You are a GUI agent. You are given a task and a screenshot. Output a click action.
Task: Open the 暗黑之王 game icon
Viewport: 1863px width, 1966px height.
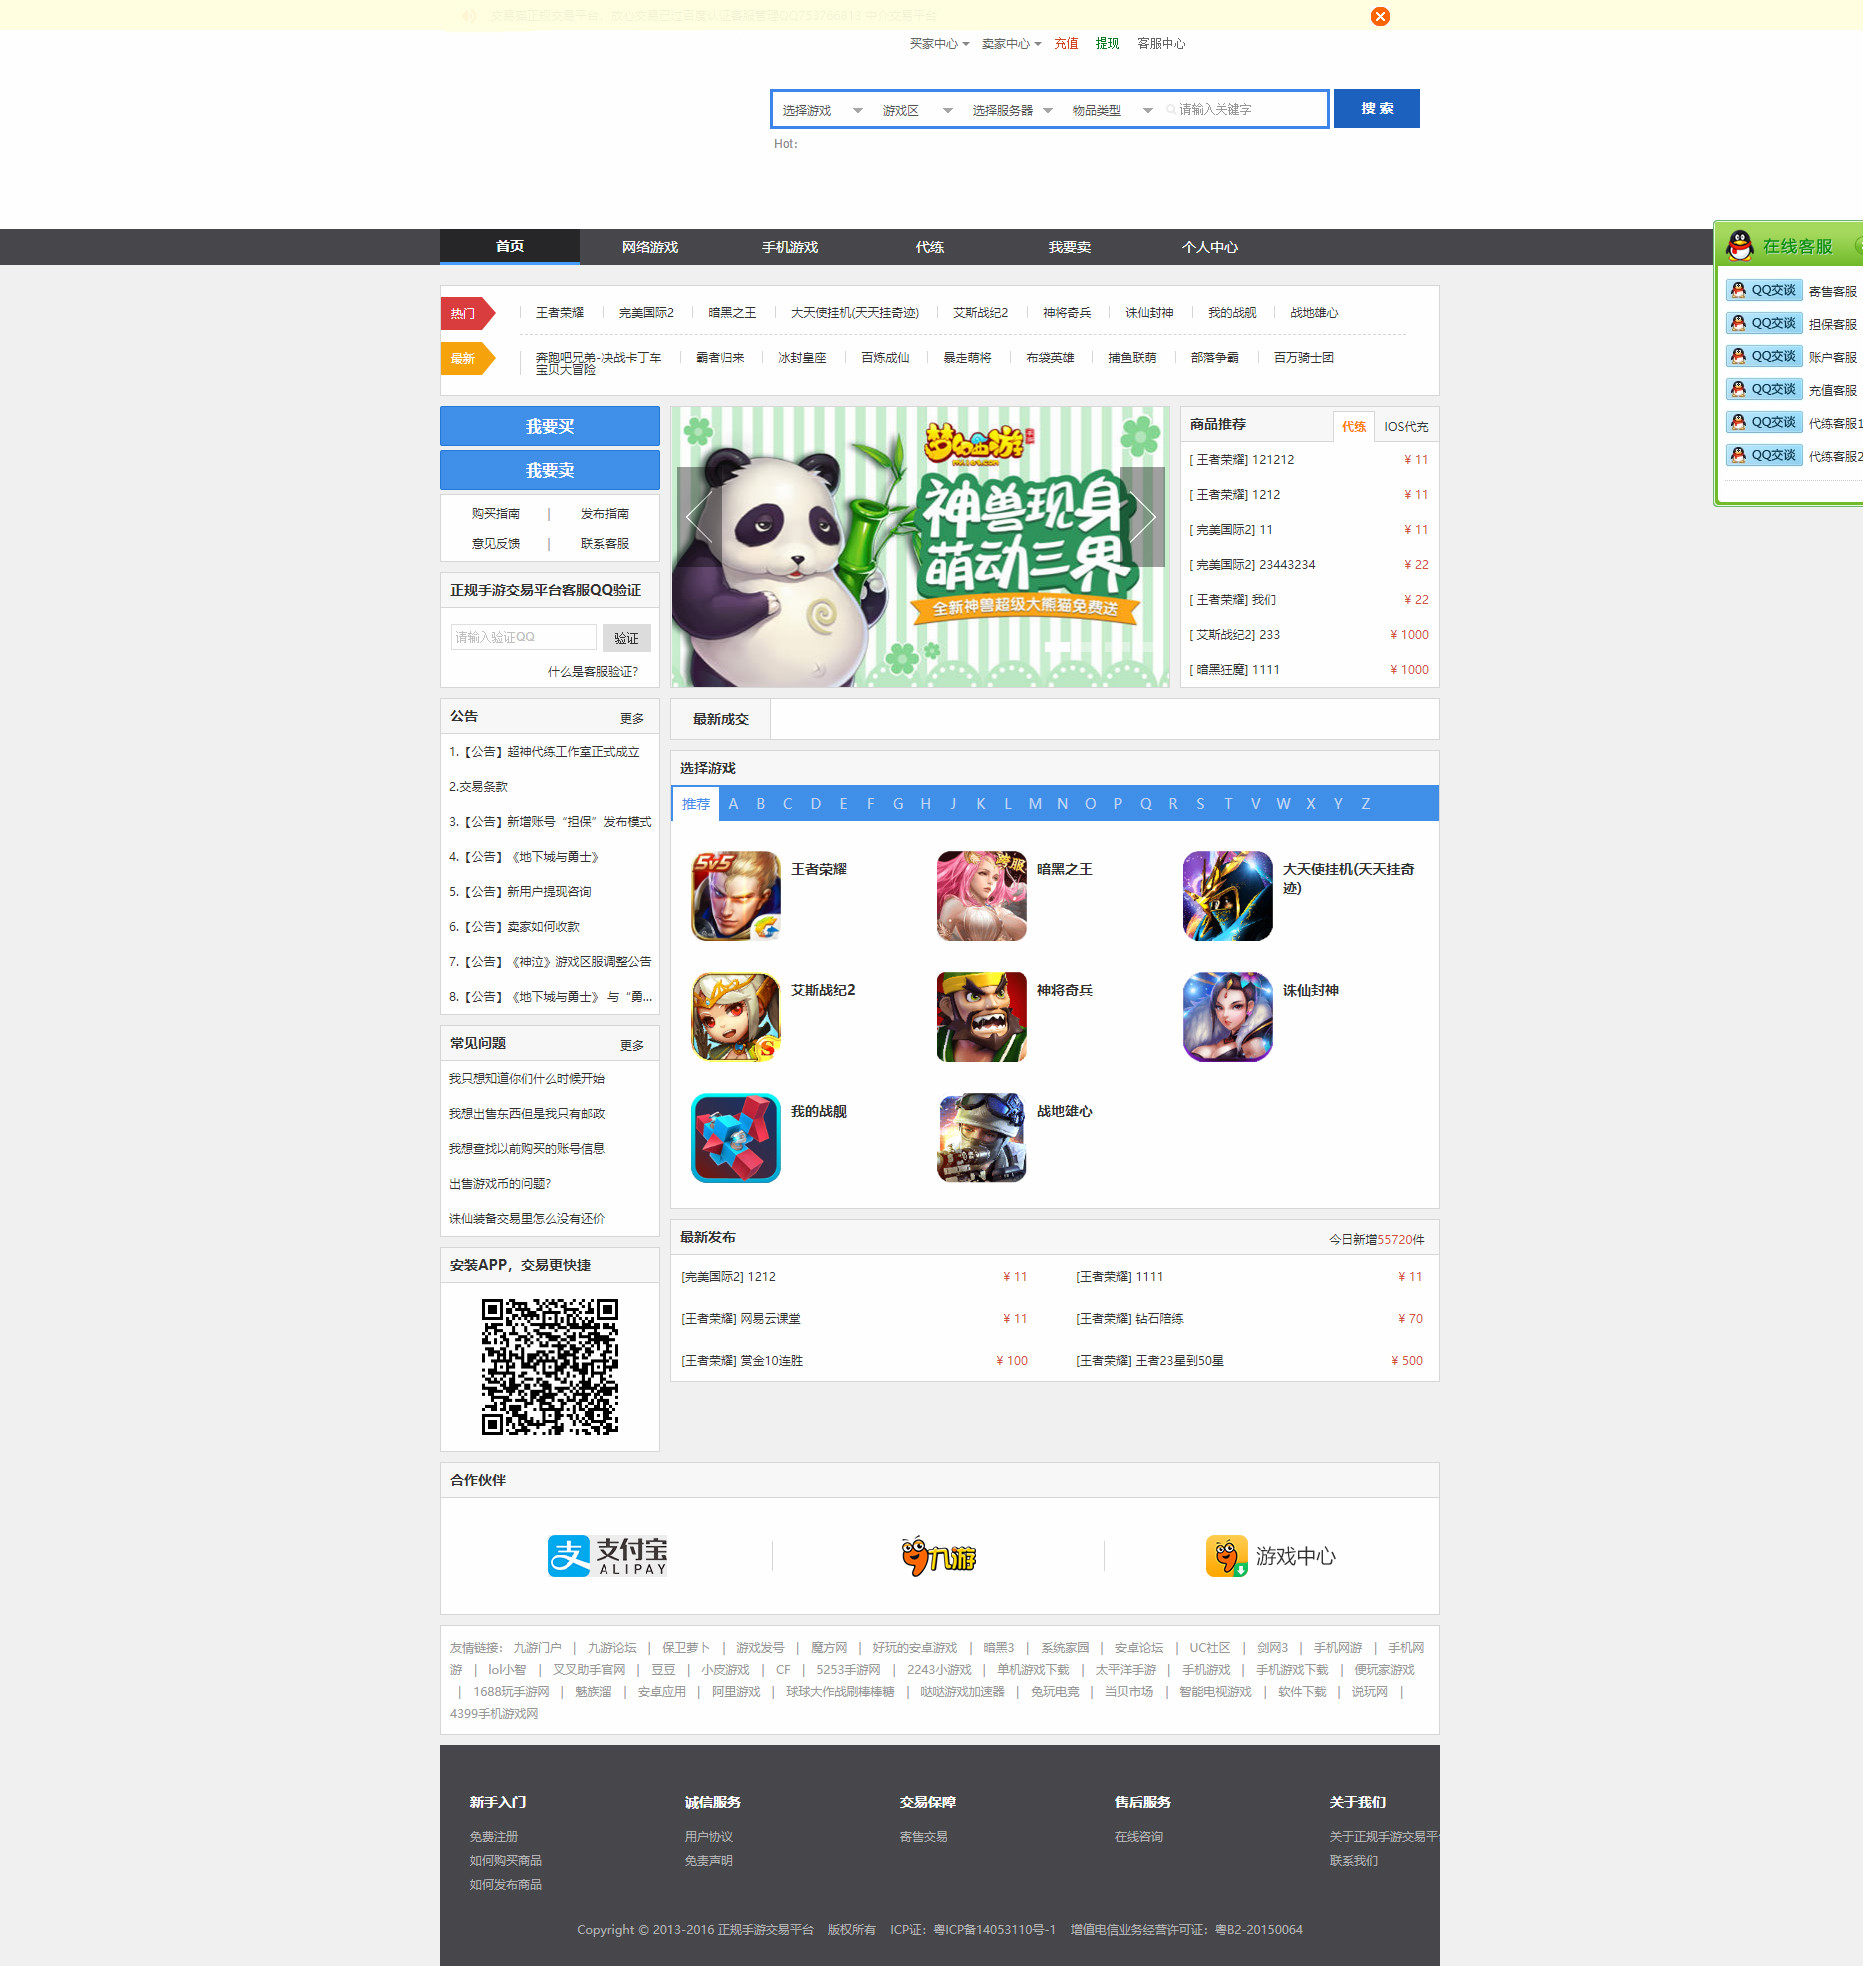tap(981, 895)
